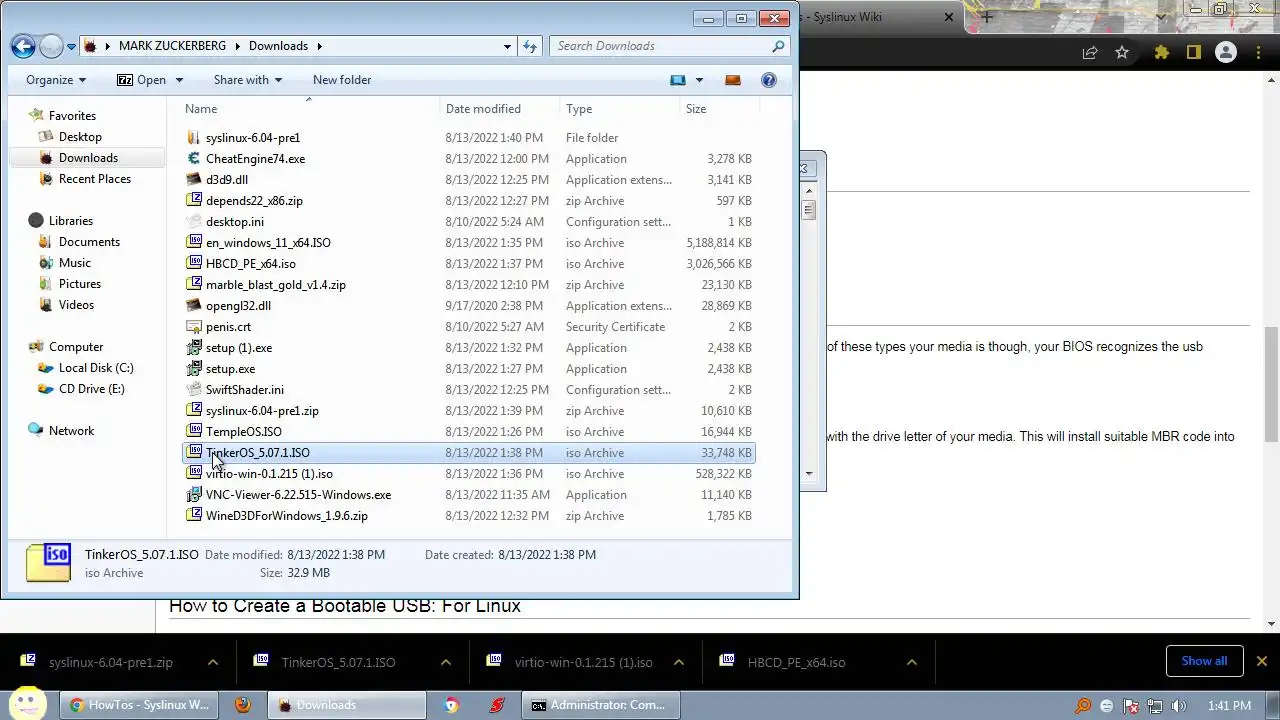The width and height of the screenshot is (1280, 720).
Task: Sort files by Size column header
Action: click(x=719, y=109)
